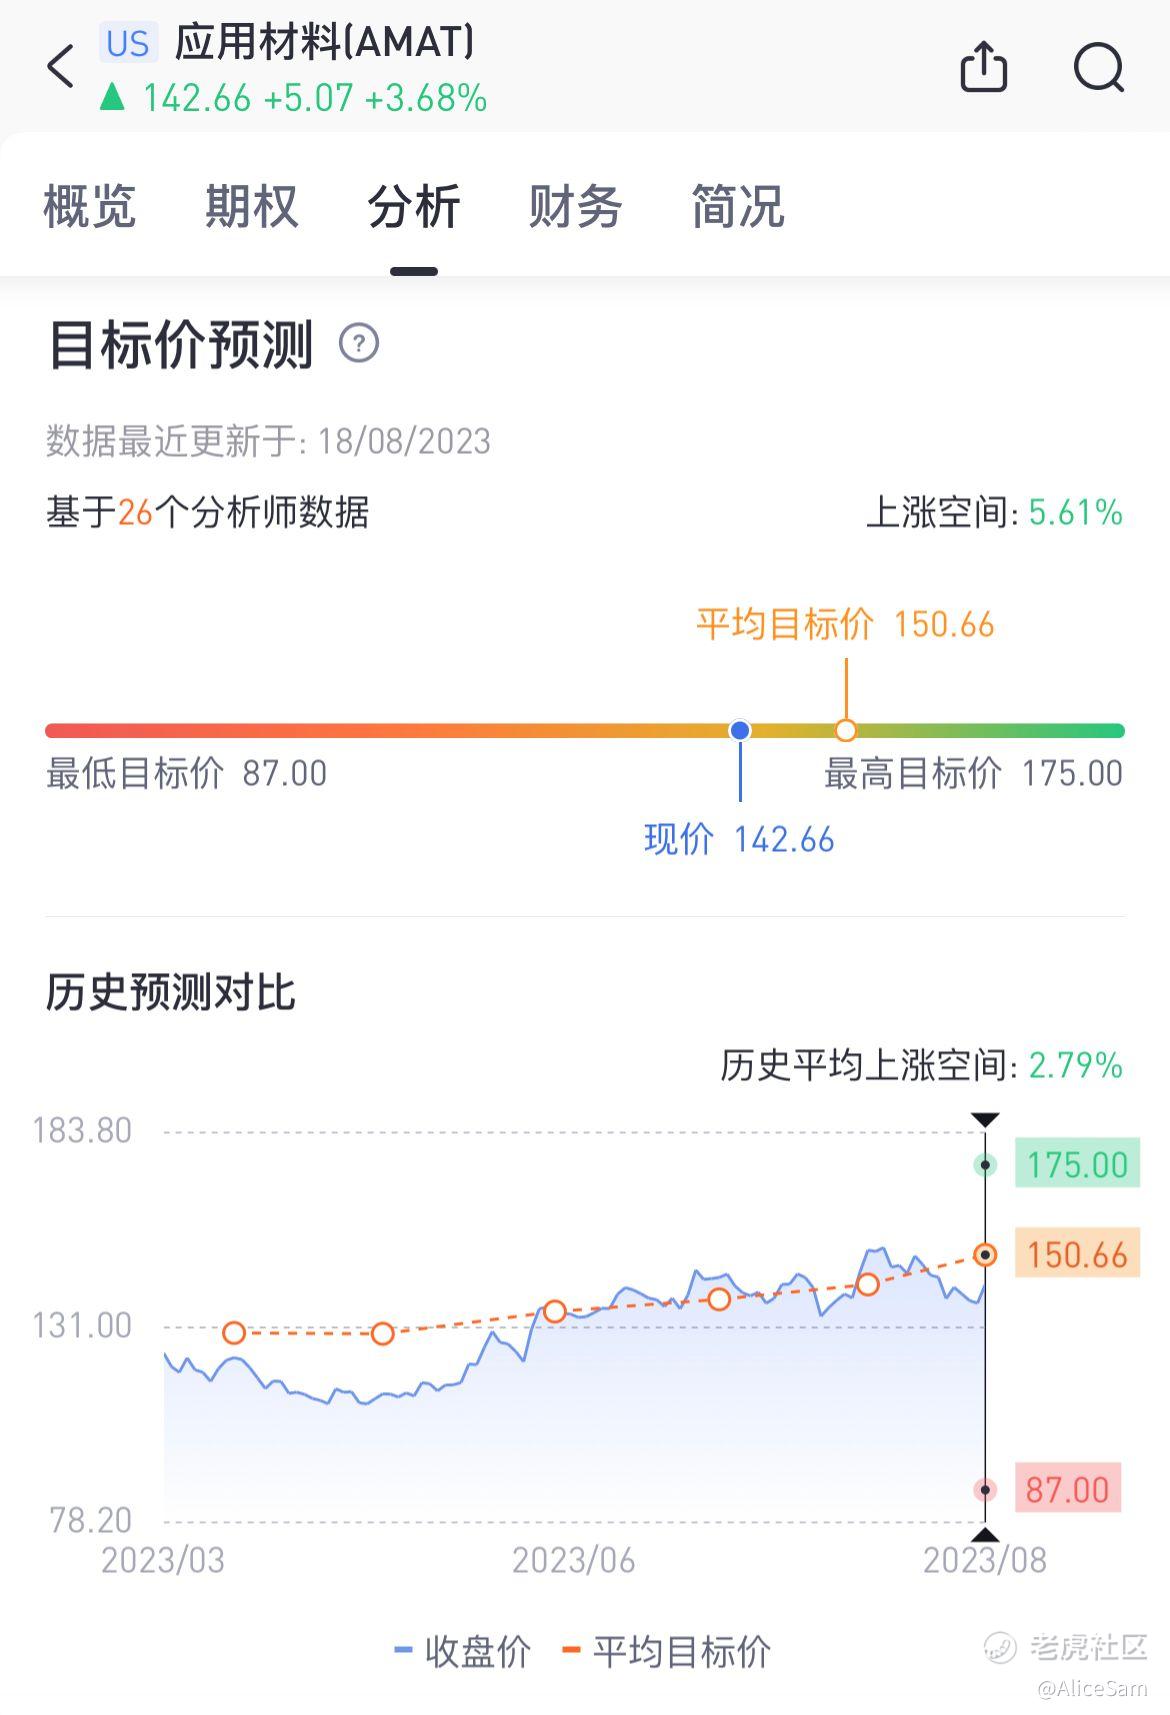Viewport: 1170px width, 1715px height.
Task: Tap the green up-triangle price indicator
Action: click(112, 97)
